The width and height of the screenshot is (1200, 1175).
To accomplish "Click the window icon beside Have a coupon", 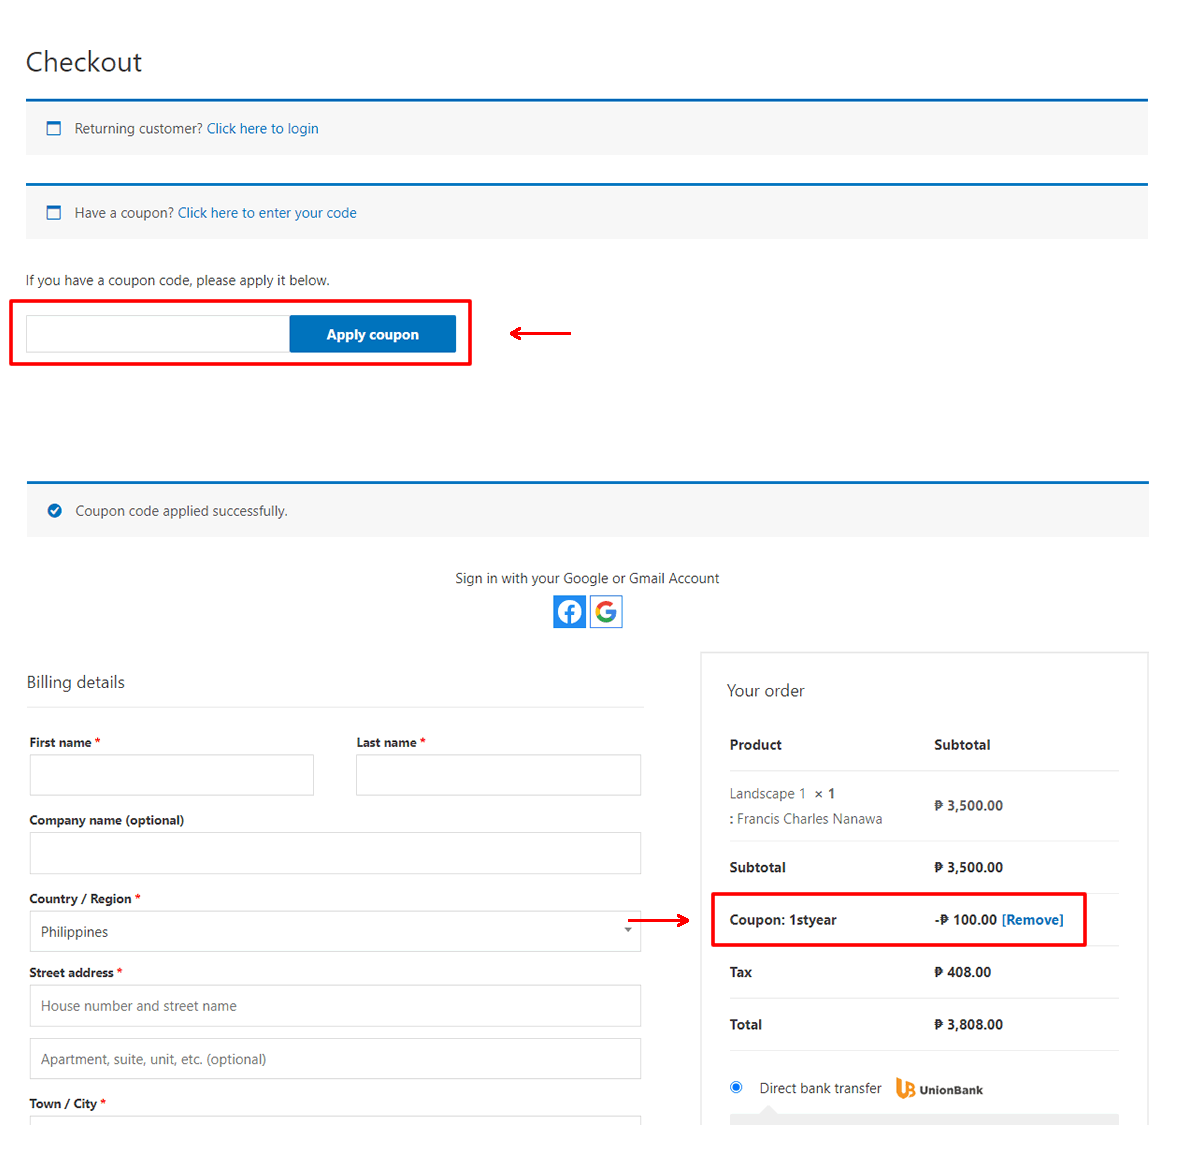I will click(x=54, y=213).
